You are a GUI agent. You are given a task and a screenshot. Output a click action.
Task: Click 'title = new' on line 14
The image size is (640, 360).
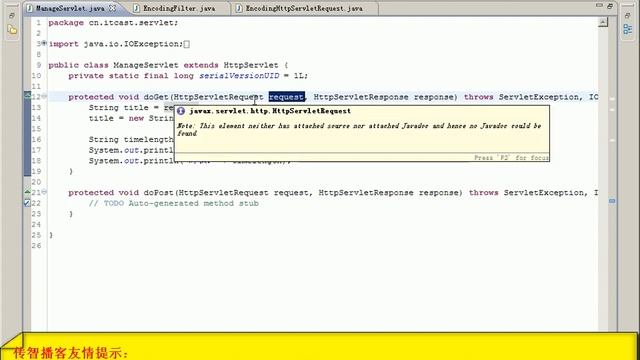click(116, 118)
